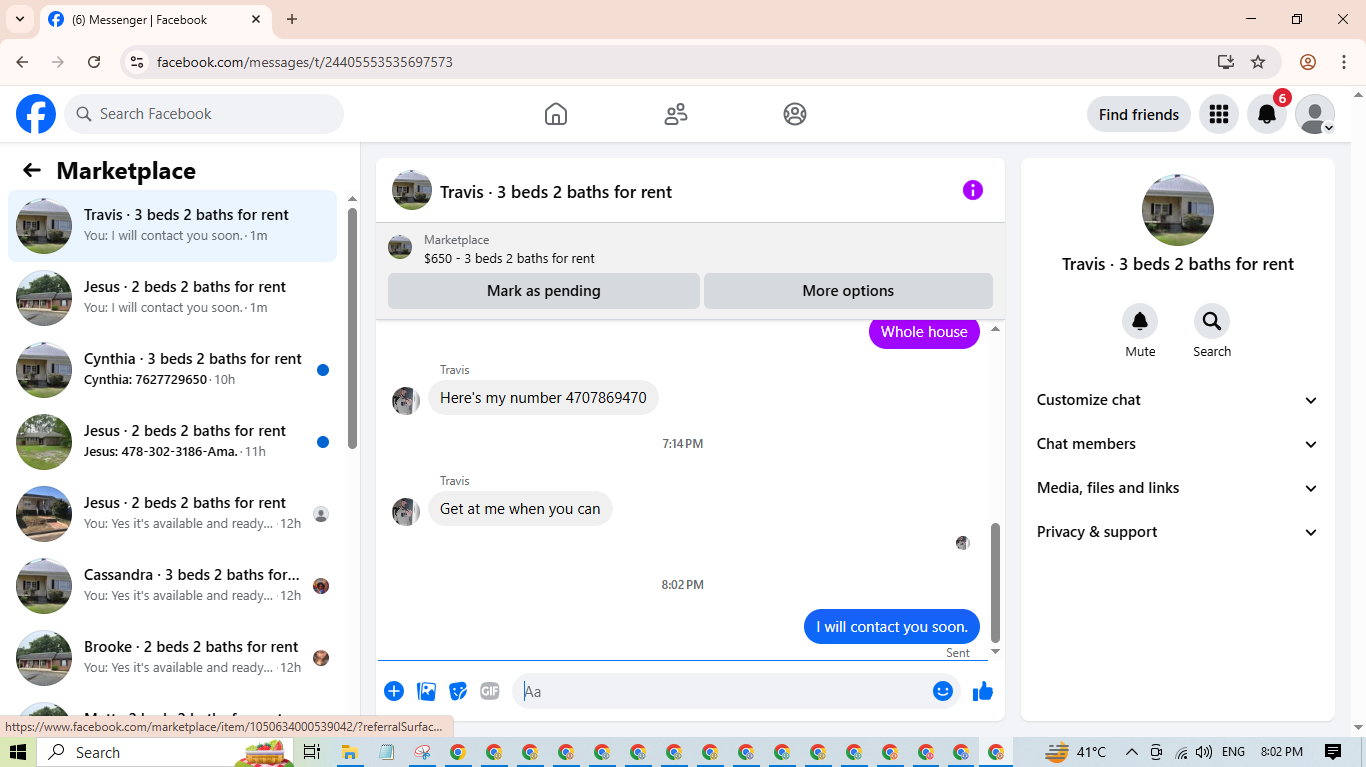Click Mark as pending button
Viewport: 1366px width, 767px height.
(544, 291)
